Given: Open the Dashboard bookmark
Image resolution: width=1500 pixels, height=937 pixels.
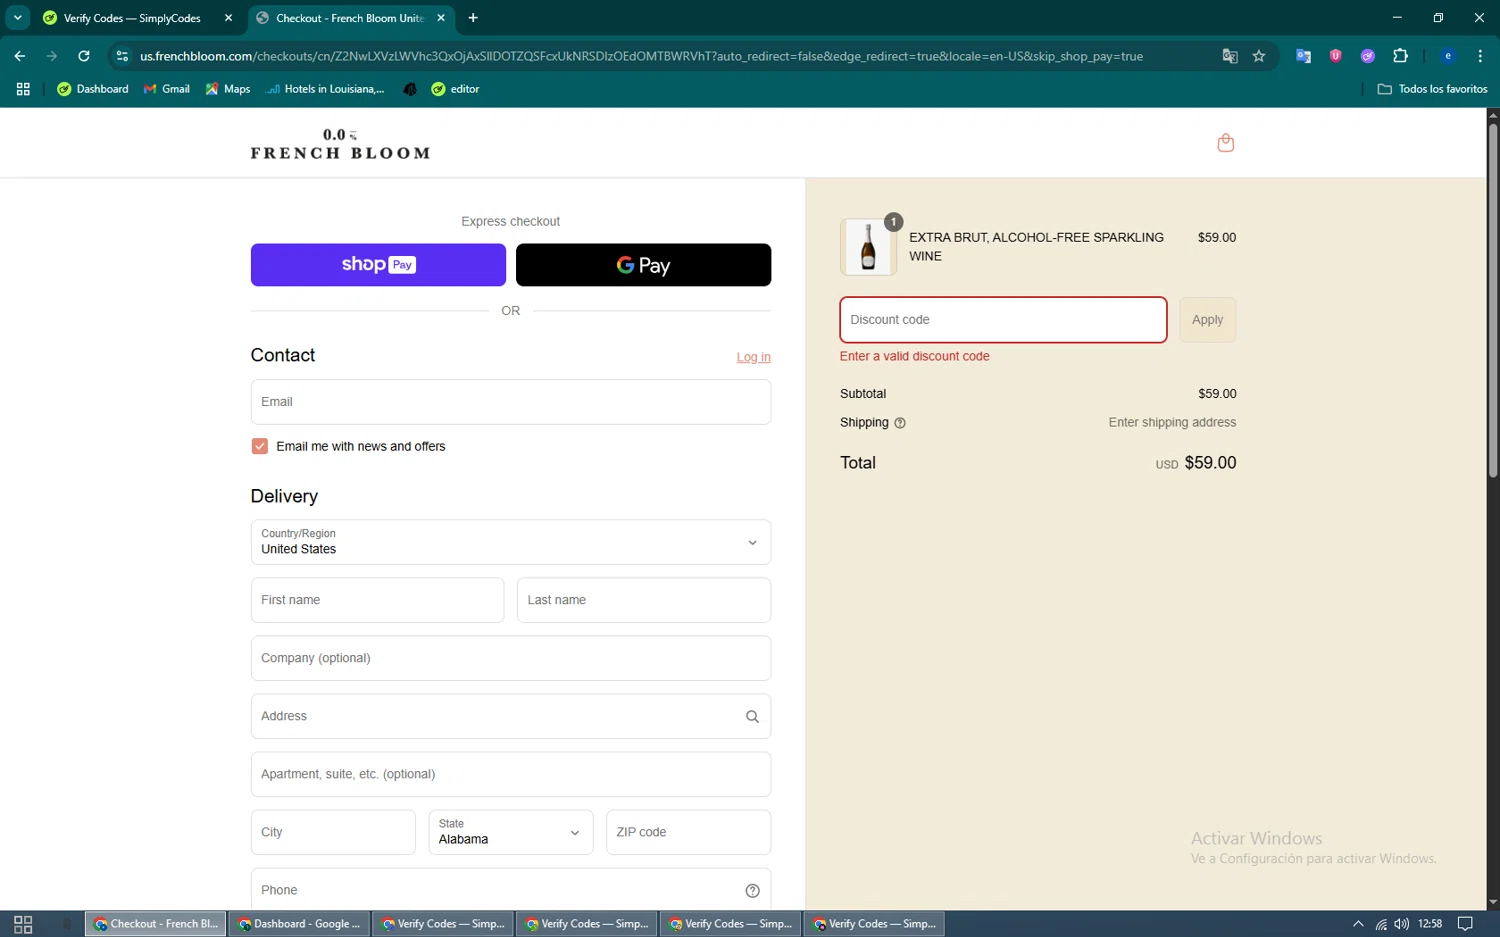Looking at the screenshot, I should [93, 89].
